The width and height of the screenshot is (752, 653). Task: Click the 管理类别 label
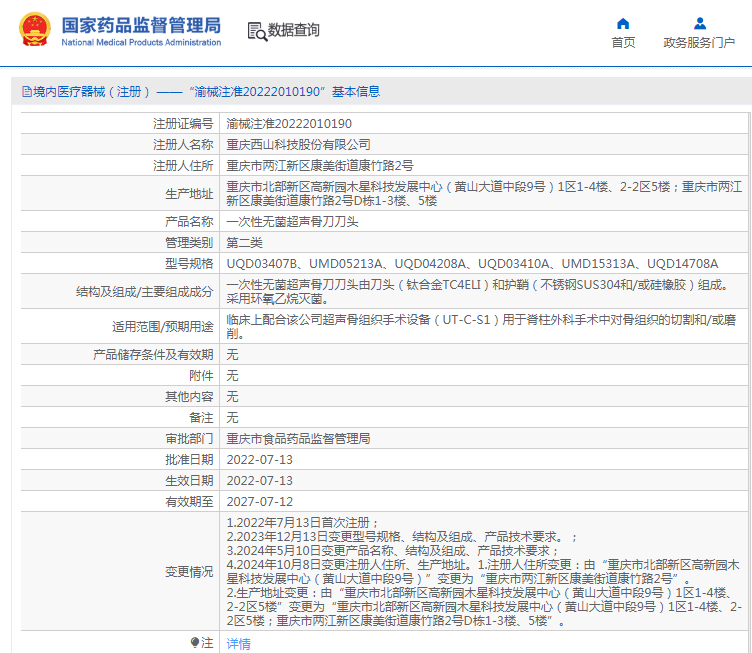(189, 243)
